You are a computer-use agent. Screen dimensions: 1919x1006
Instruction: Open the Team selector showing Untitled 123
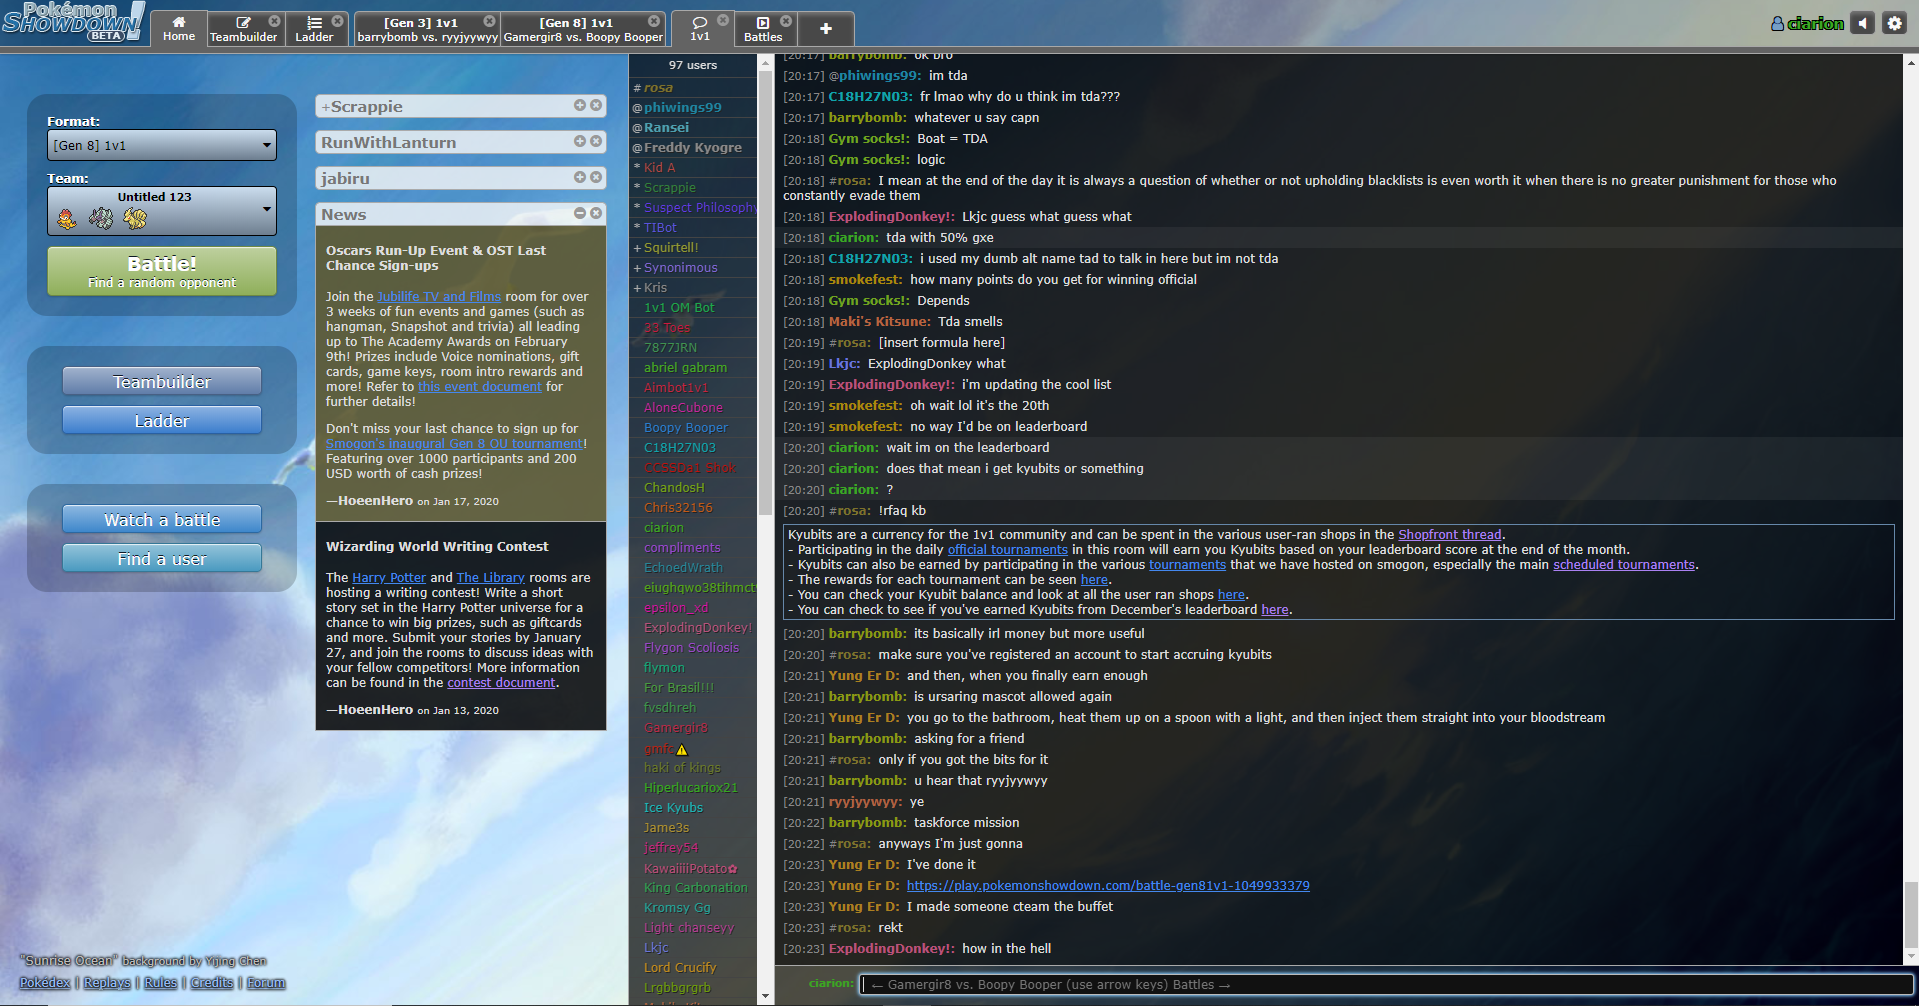pos(162,211)
